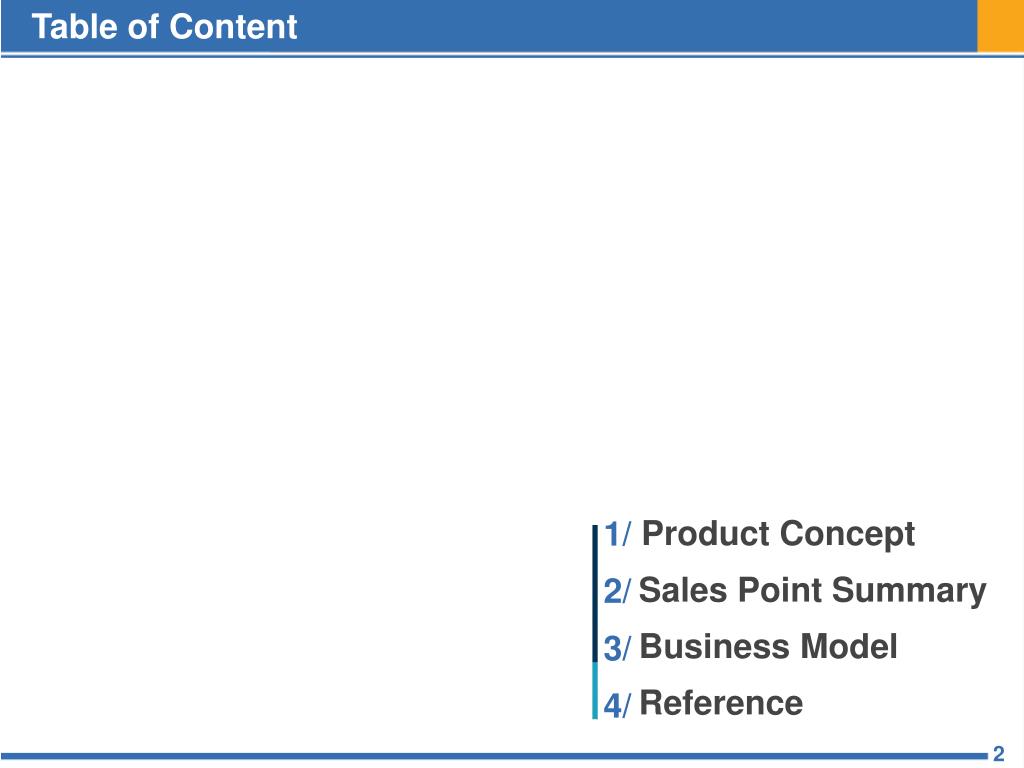This screenshot has width=1024, height=768.
Task: Click the word 'Content' in the title
Action: tap(233, 27)
